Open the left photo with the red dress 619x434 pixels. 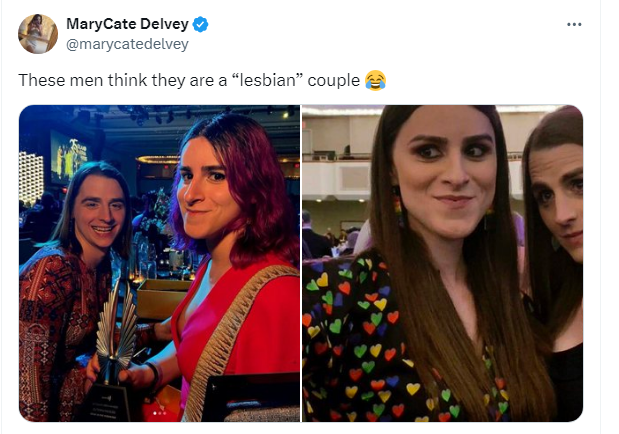pos(159,263)
